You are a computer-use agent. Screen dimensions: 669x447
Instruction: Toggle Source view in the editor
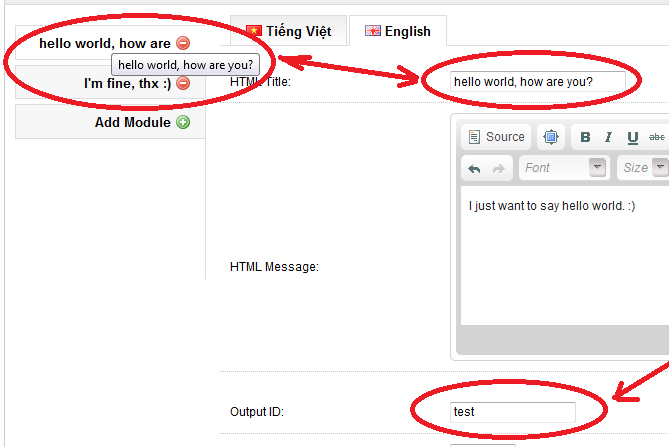497,137
